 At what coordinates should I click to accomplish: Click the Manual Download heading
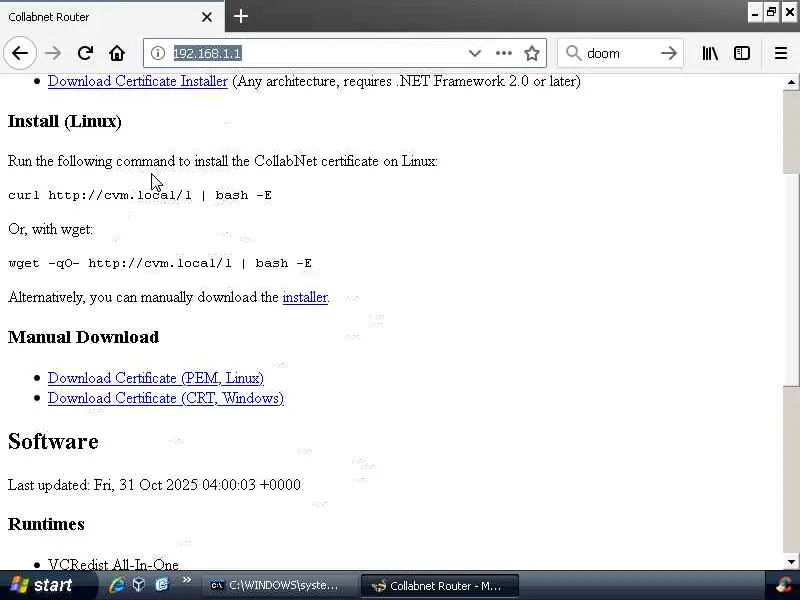point(84,337)
